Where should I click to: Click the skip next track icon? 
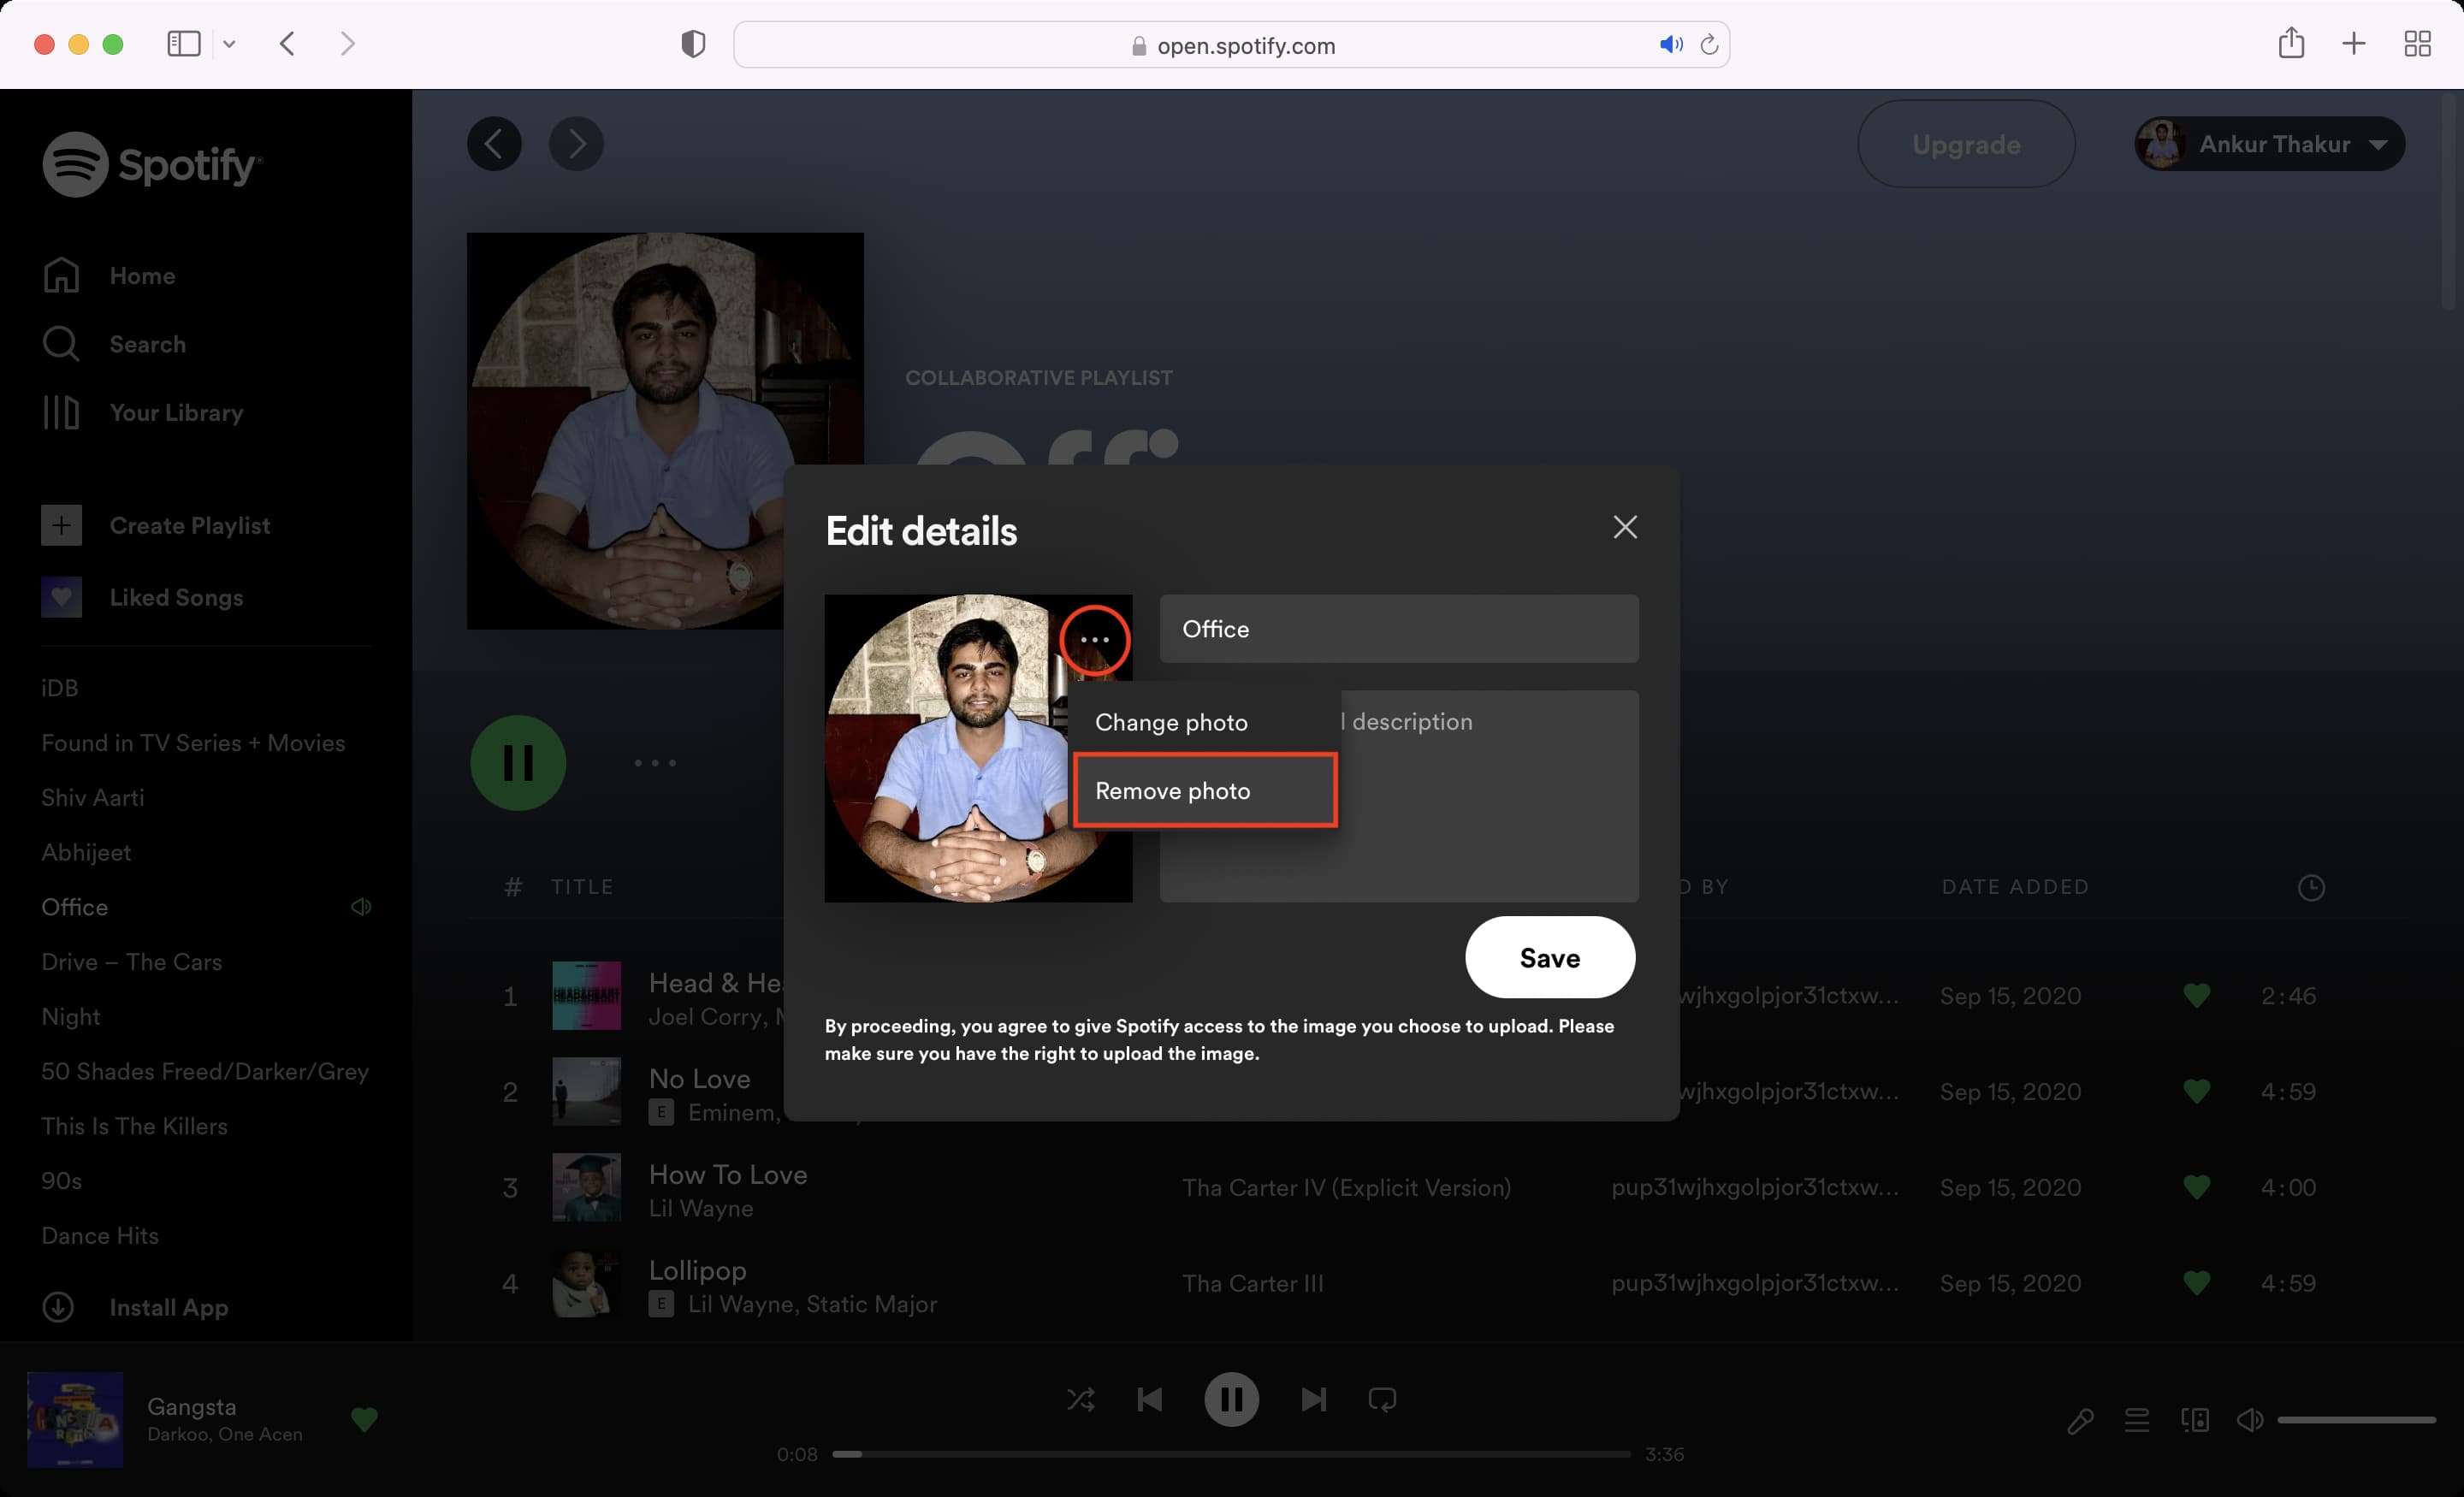coord(1315,1399)
